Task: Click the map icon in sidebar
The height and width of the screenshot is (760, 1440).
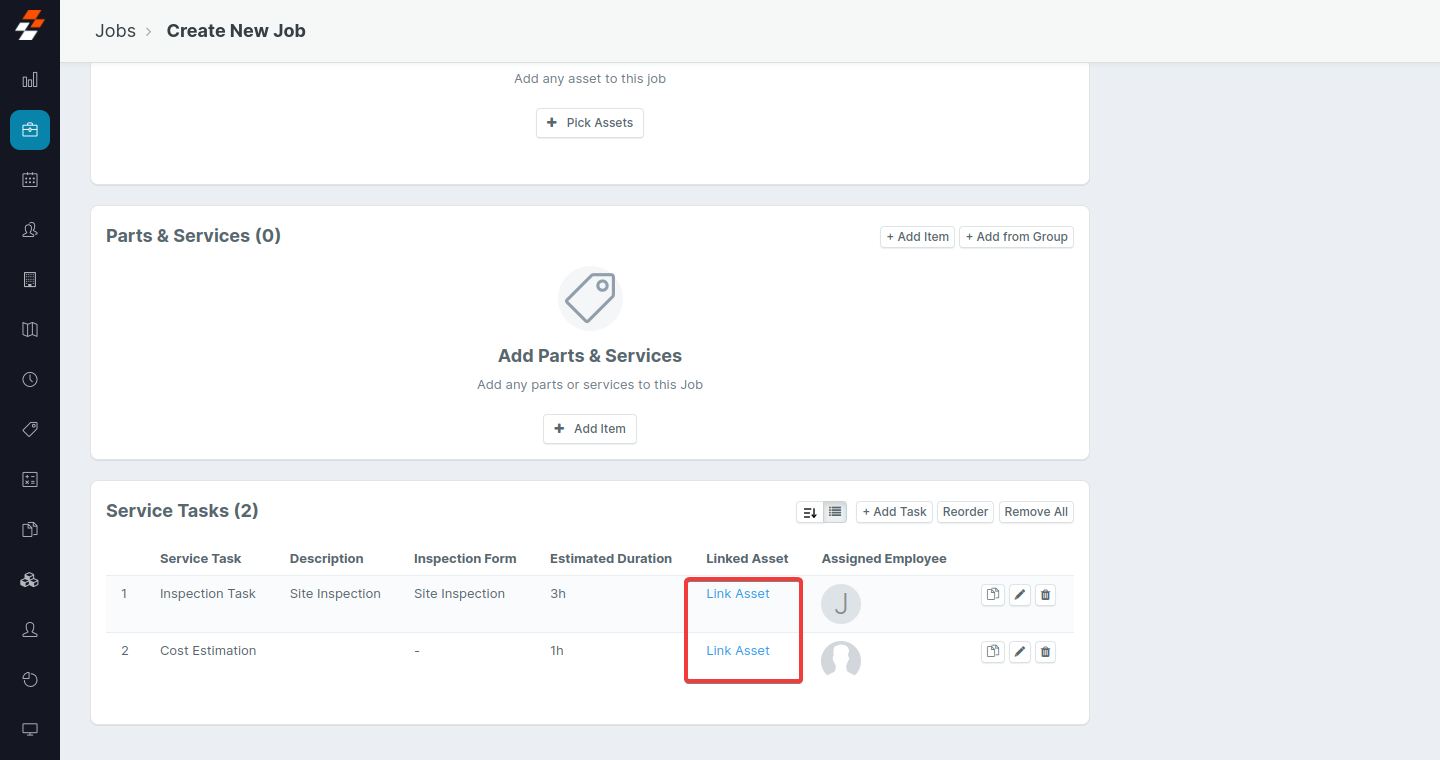Action: 30,330
